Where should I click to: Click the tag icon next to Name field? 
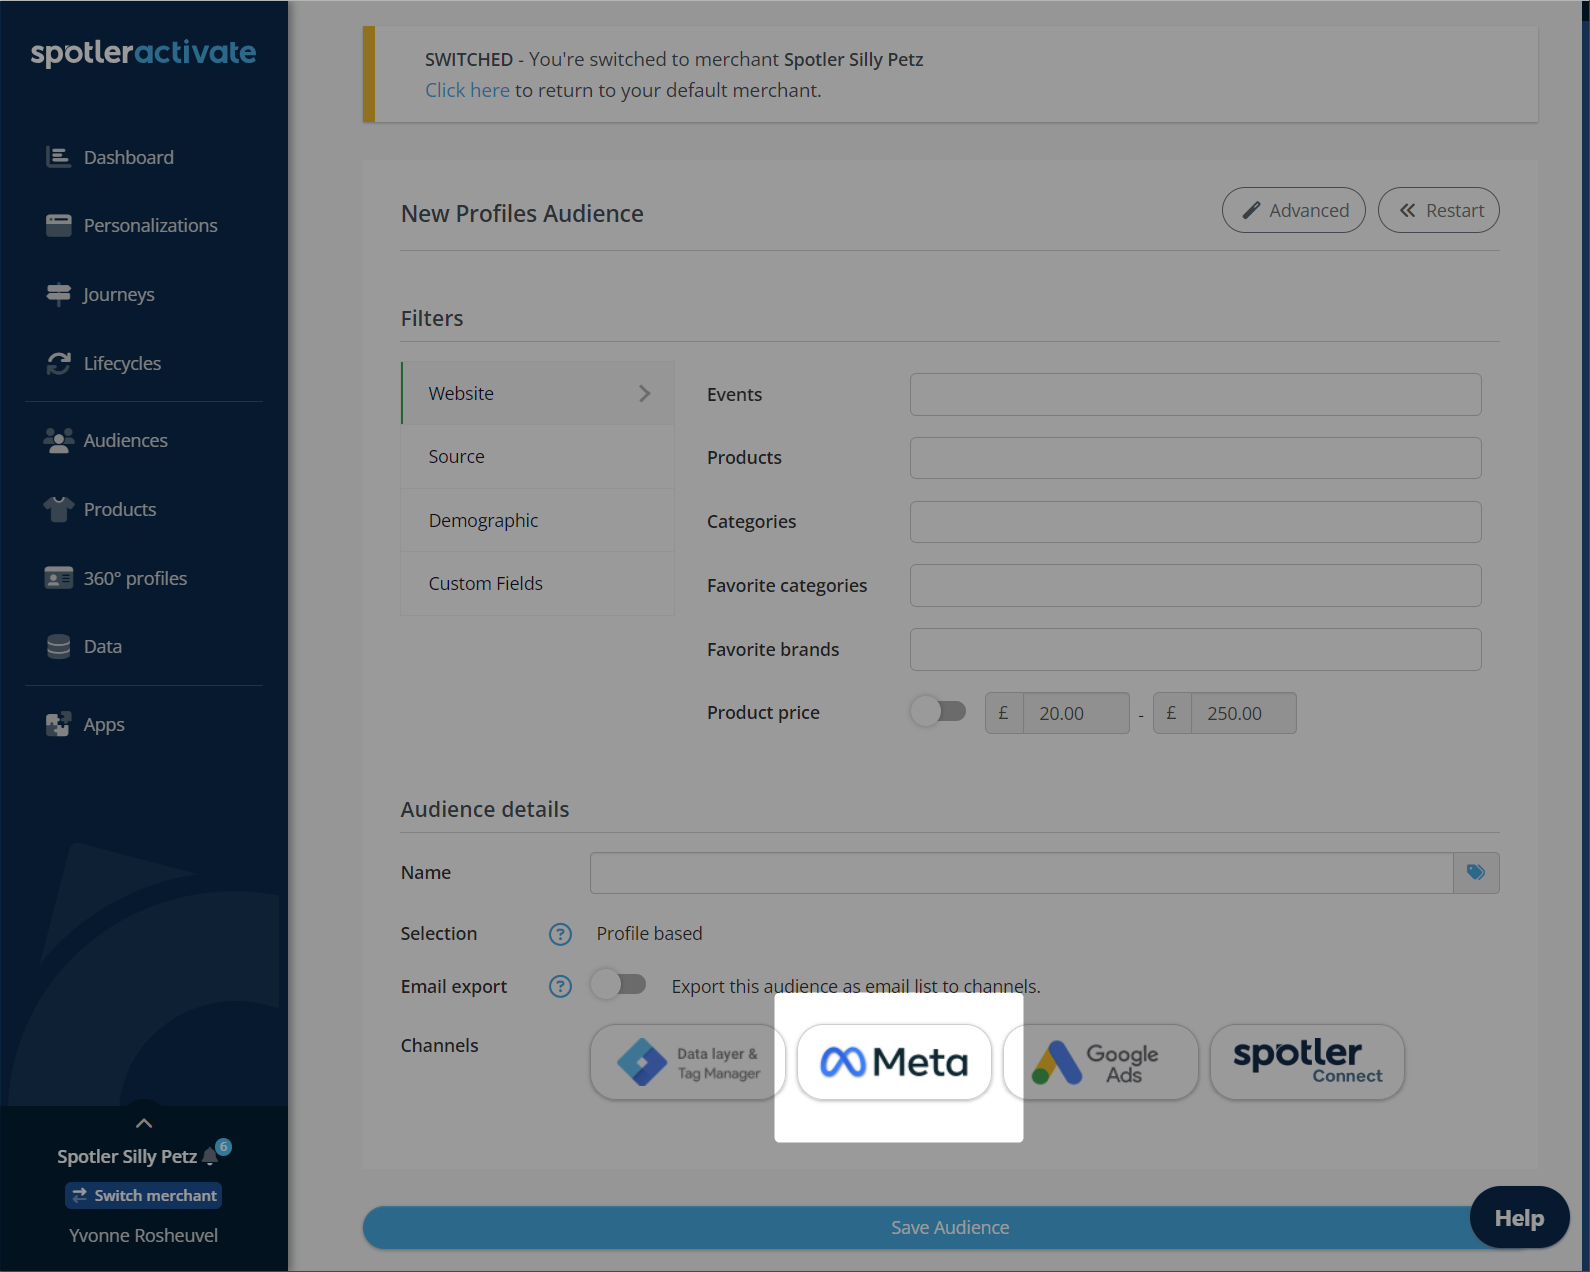pyautogui.click(x=1476, y=873)
